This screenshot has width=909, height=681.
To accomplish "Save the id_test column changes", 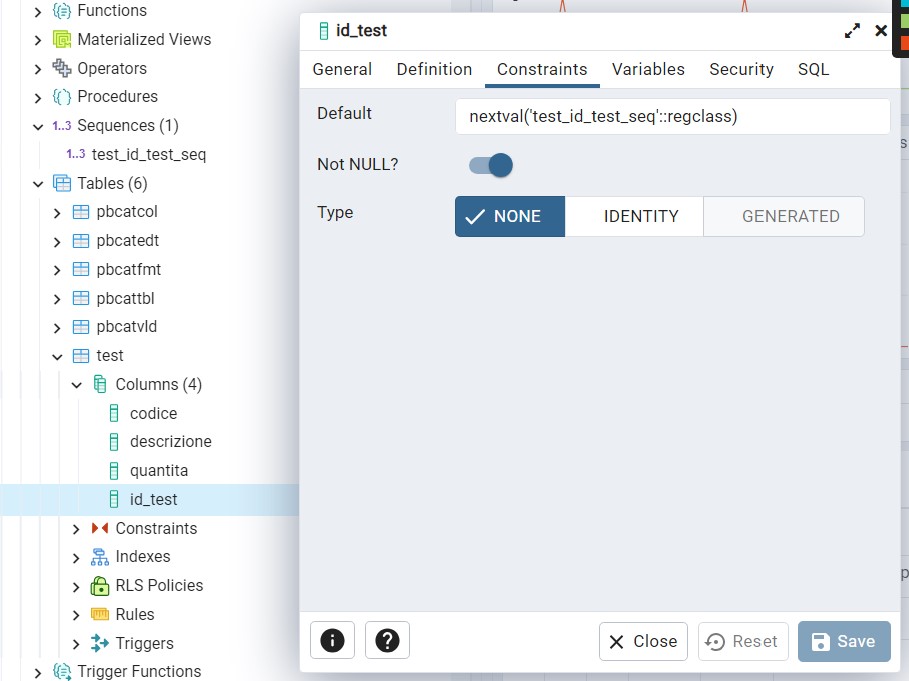I will [844, 641].
